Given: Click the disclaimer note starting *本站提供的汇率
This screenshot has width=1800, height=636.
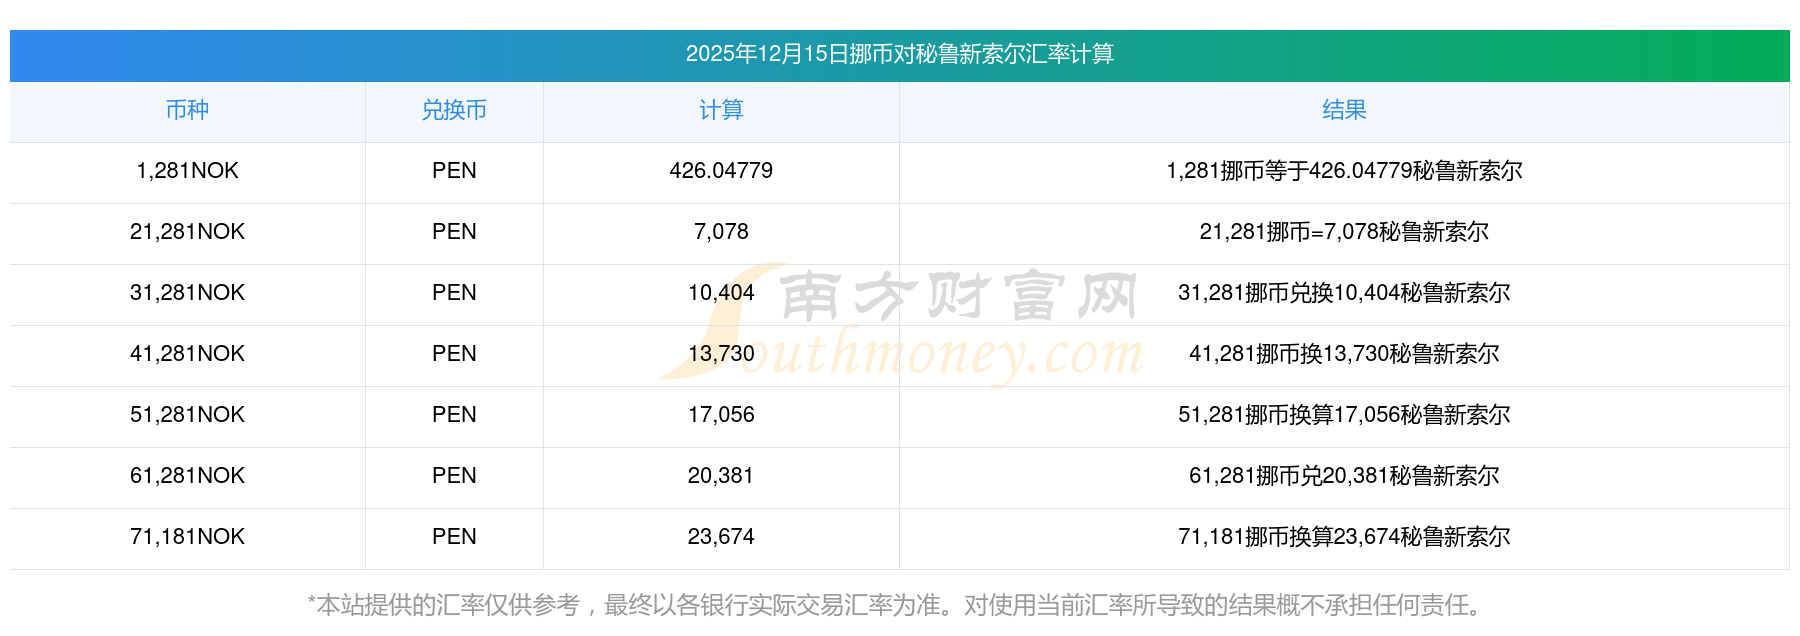Looking at the screenshot, I should [x=900, y=605].
